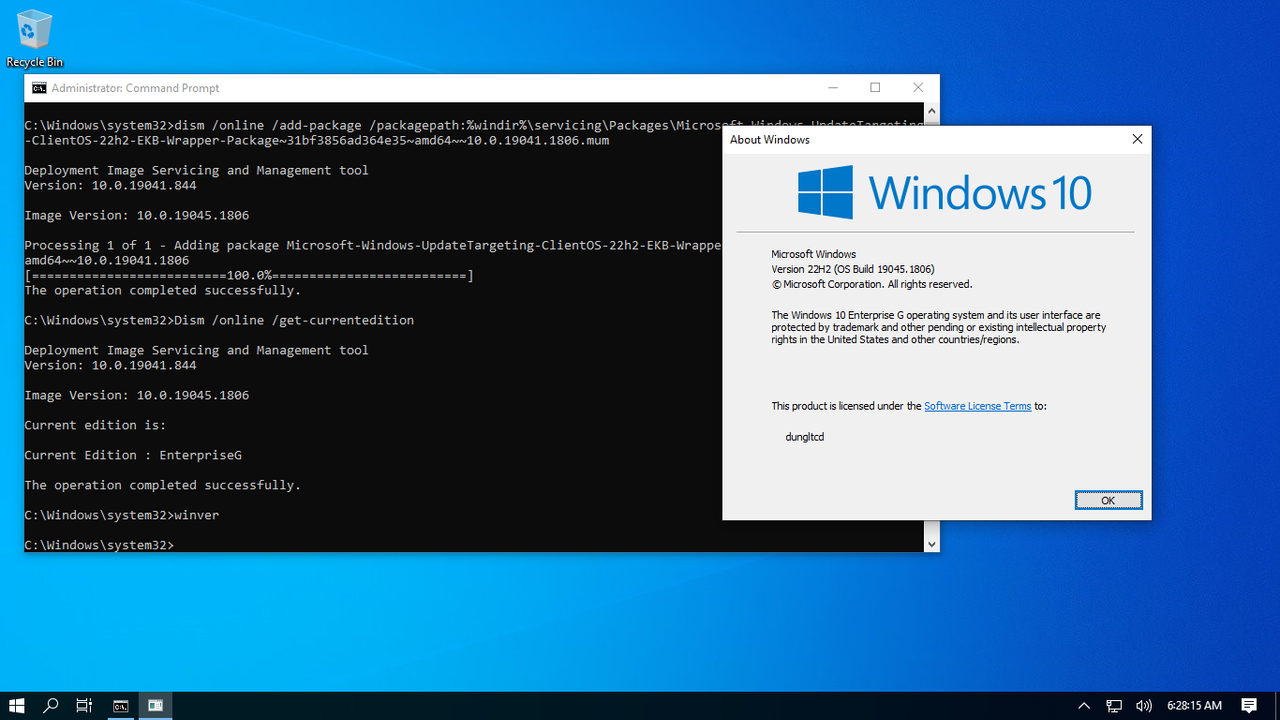Click the Command Prompt title bar icon
Image resolution: width=1280 pixels, height=720 pixels.
tap(38, 88)
